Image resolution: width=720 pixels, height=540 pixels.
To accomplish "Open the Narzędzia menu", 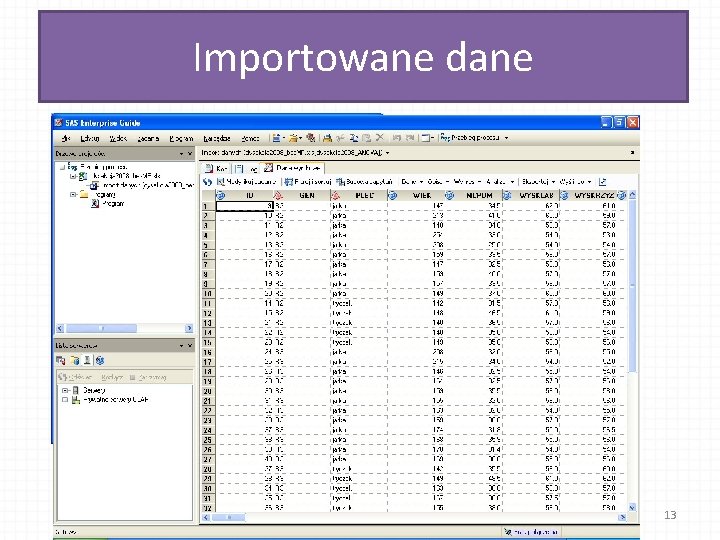I will [x=217, y=138].
